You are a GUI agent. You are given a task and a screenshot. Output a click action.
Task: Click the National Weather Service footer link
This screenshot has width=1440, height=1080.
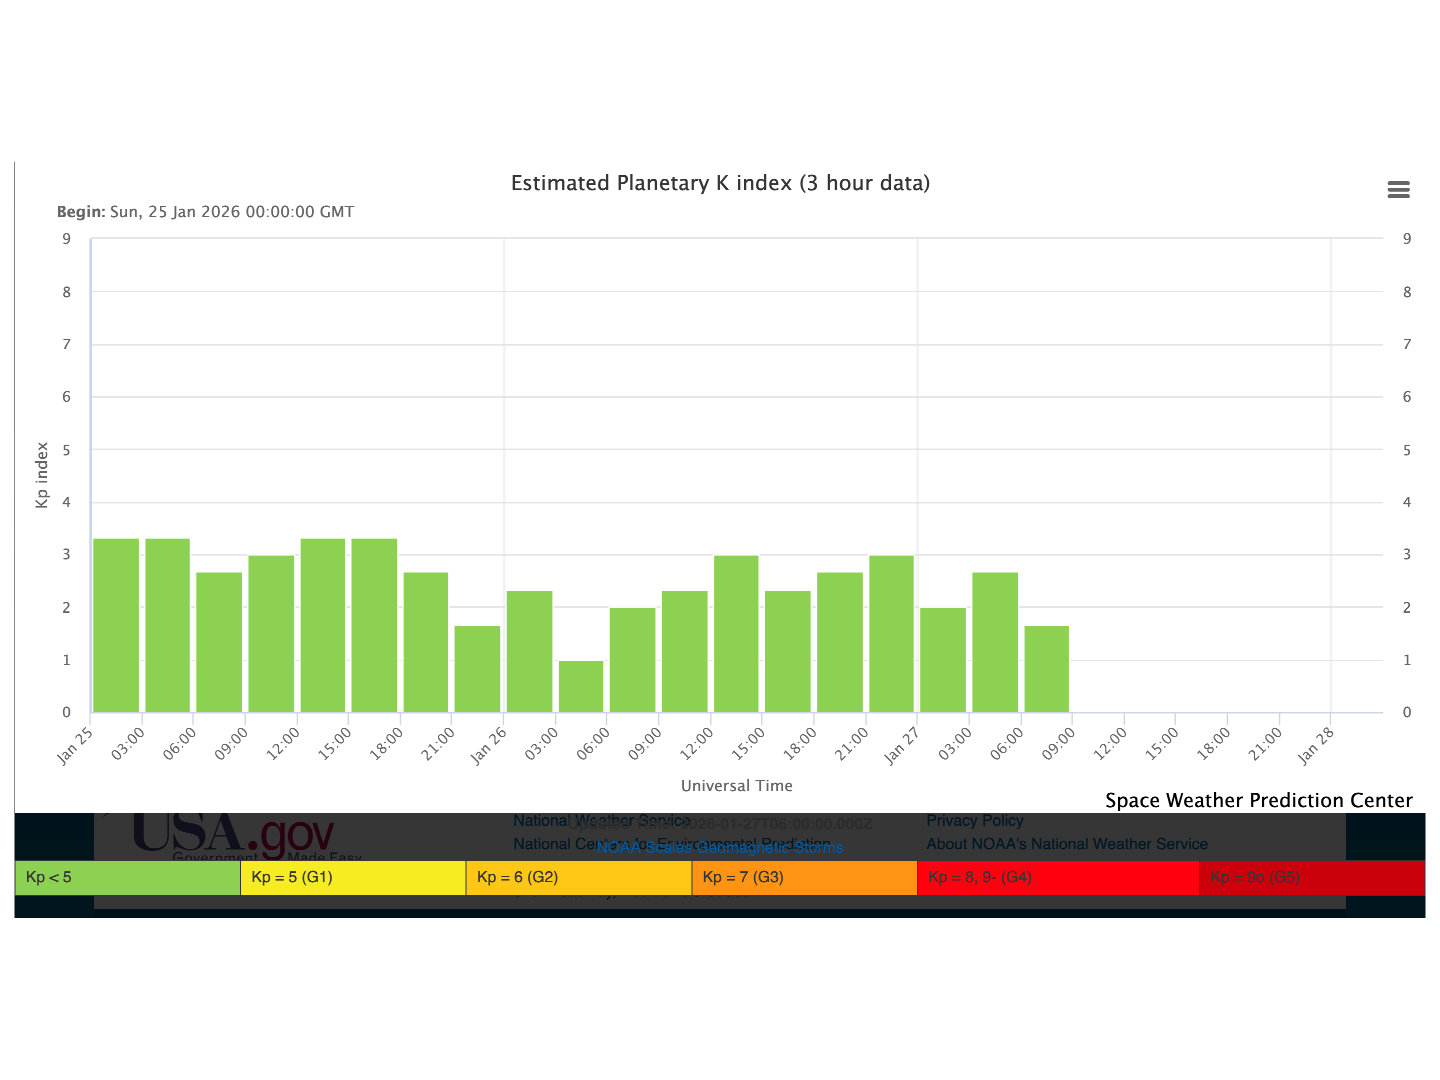540,821
